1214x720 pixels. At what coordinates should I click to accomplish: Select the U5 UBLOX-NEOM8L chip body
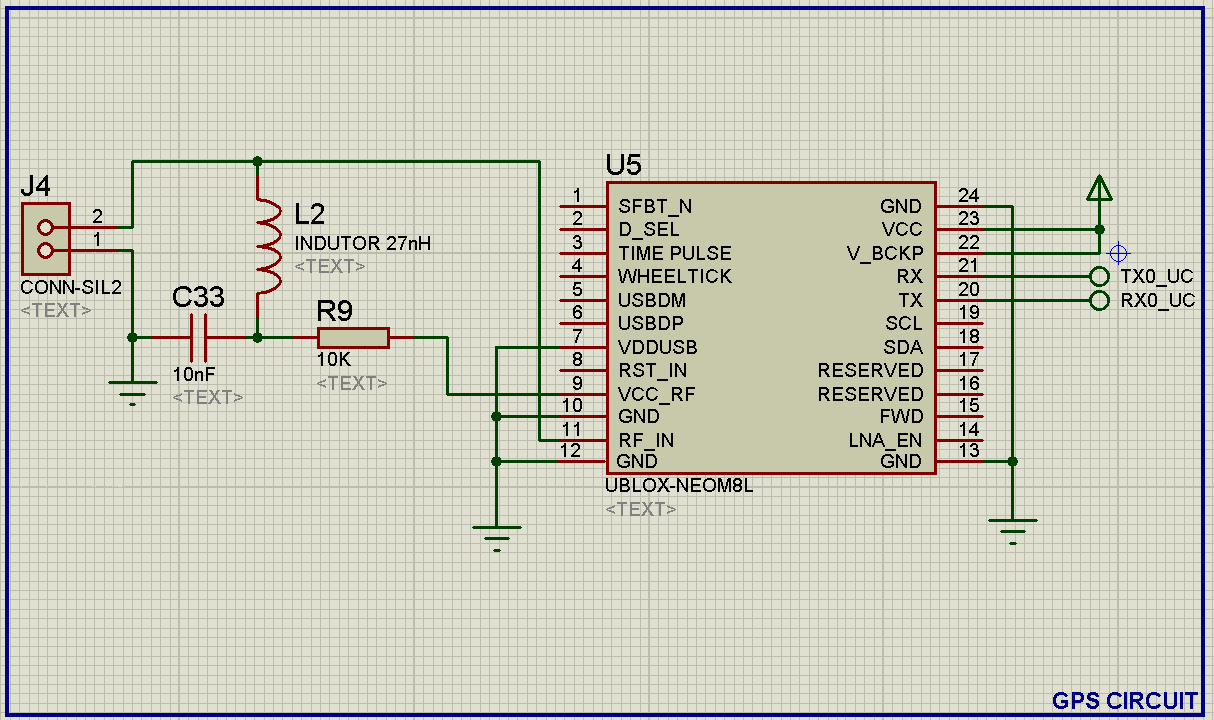770,328
